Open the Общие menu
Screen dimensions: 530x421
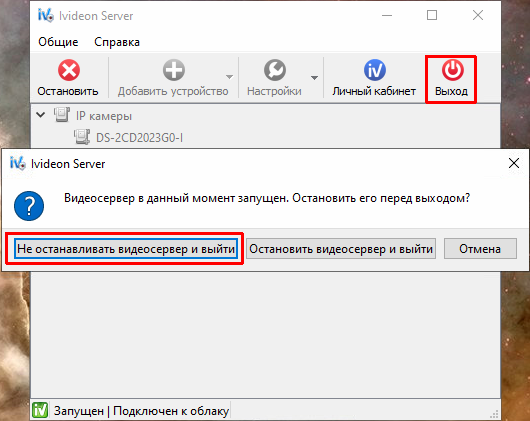coord(58,42)
